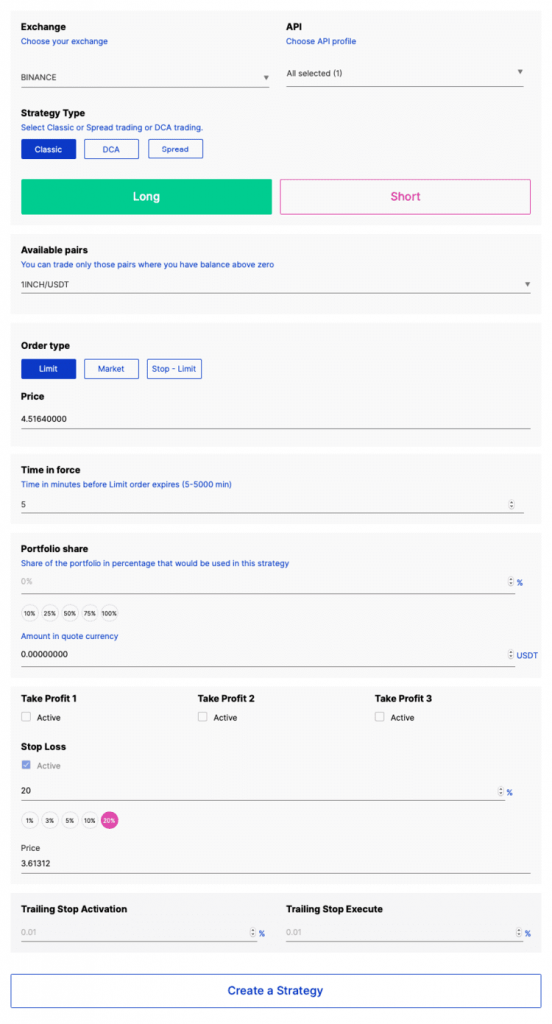The height and width of the screenshot is (1024, 552).
Task: Select the Spread strategy type
Action: tap(175, 149)
